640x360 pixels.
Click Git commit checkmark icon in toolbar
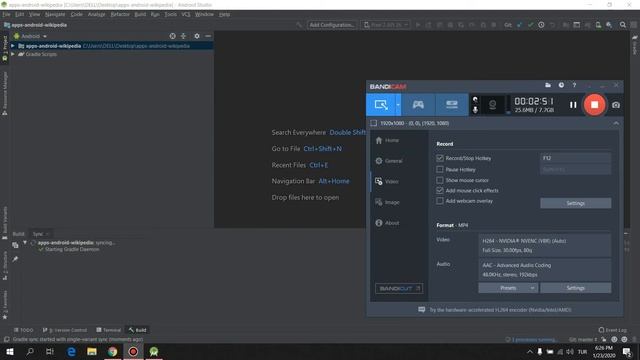[x=530, y=25]
